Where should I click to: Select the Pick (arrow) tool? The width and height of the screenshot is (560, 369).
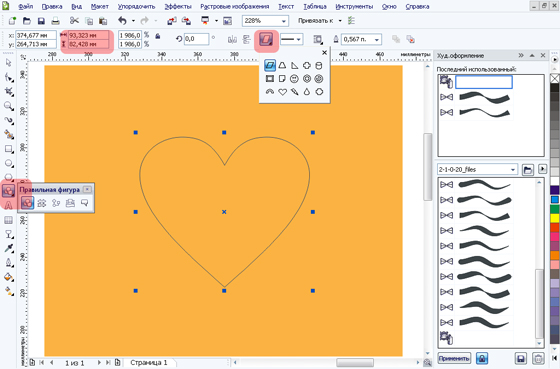(9, 63)
